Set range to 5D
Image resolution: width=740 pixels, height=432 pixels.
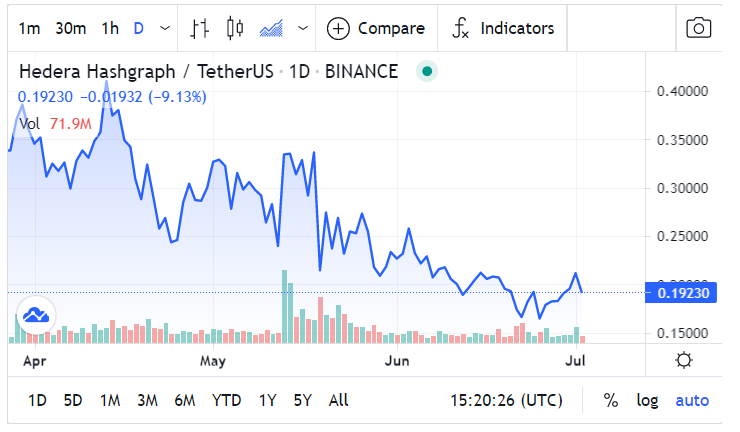pyautogui.click(x=73, y=400)
